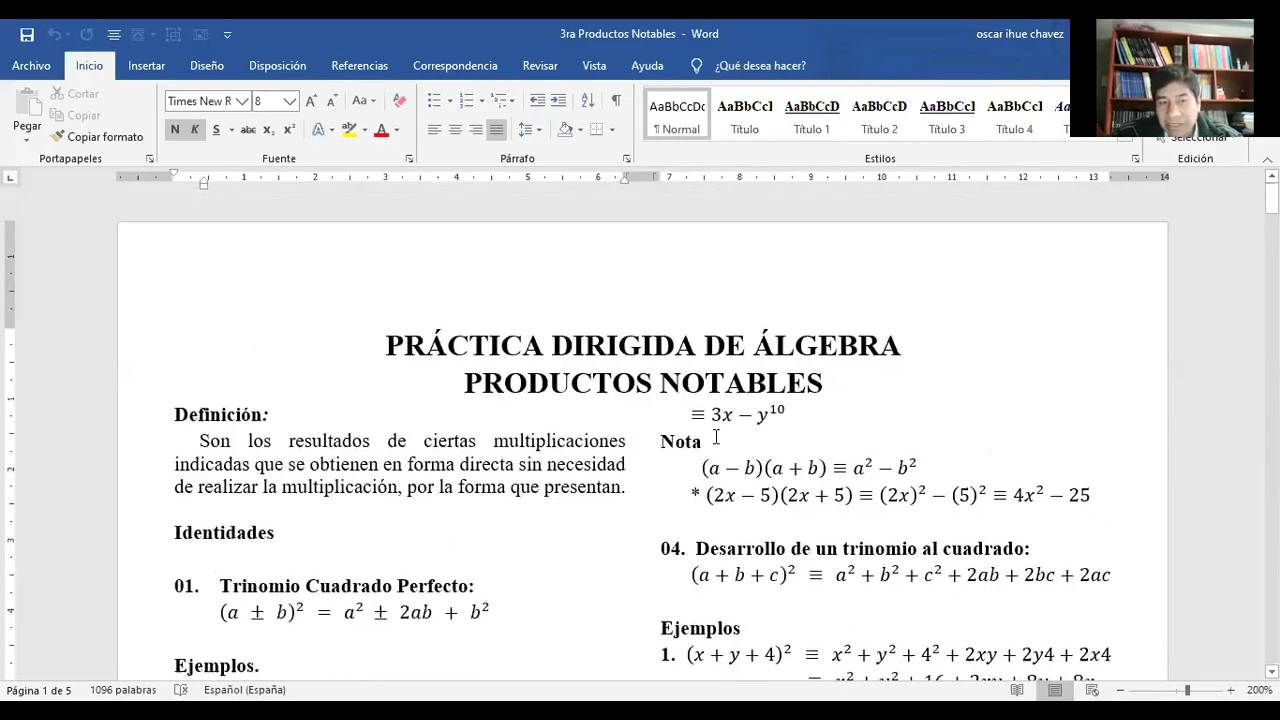Screen dimensions: 1280x720
Task: Toggle show paragraph marks (¶)
Action: (x=616, y=101)
